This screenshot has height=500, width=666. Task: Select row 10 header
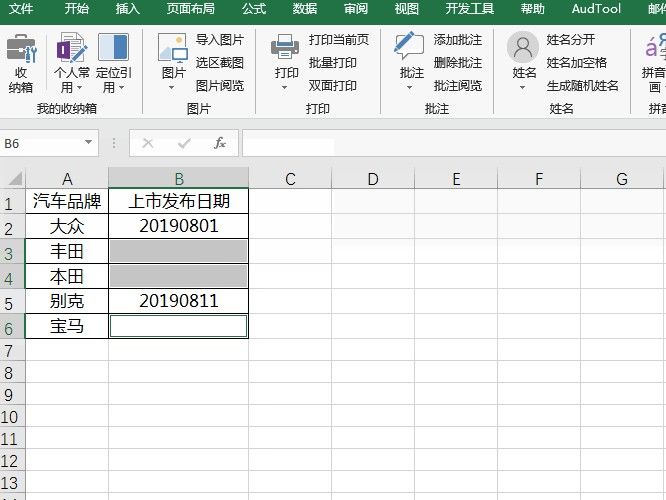tap(12, 416)
